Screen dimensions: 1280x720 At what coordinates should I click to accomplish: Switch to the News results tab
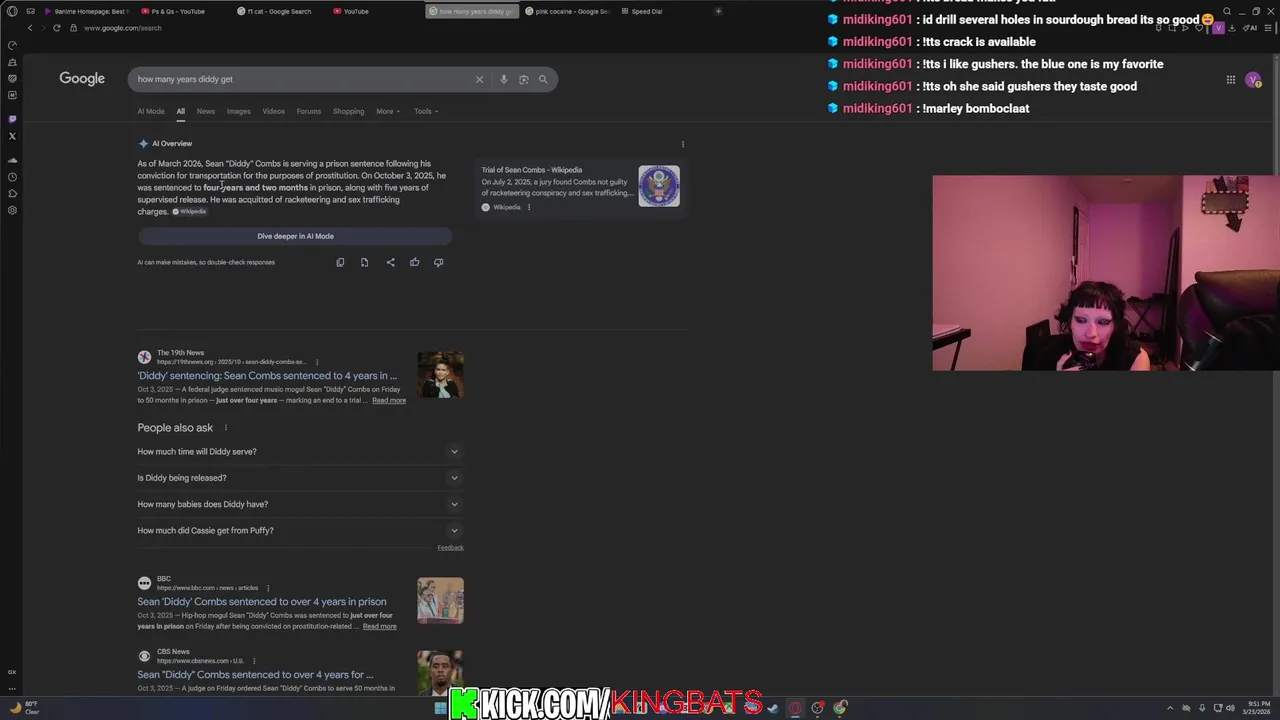coord(206,111)
